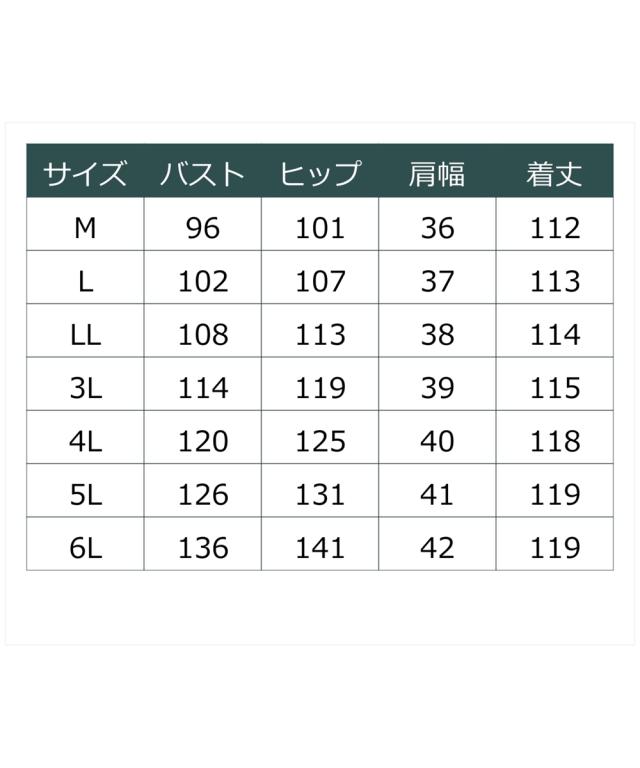The width and height of the screenshot is (640, 768).
Task: Click shoulder width 38 in LL row
Action: click(437, 335)
